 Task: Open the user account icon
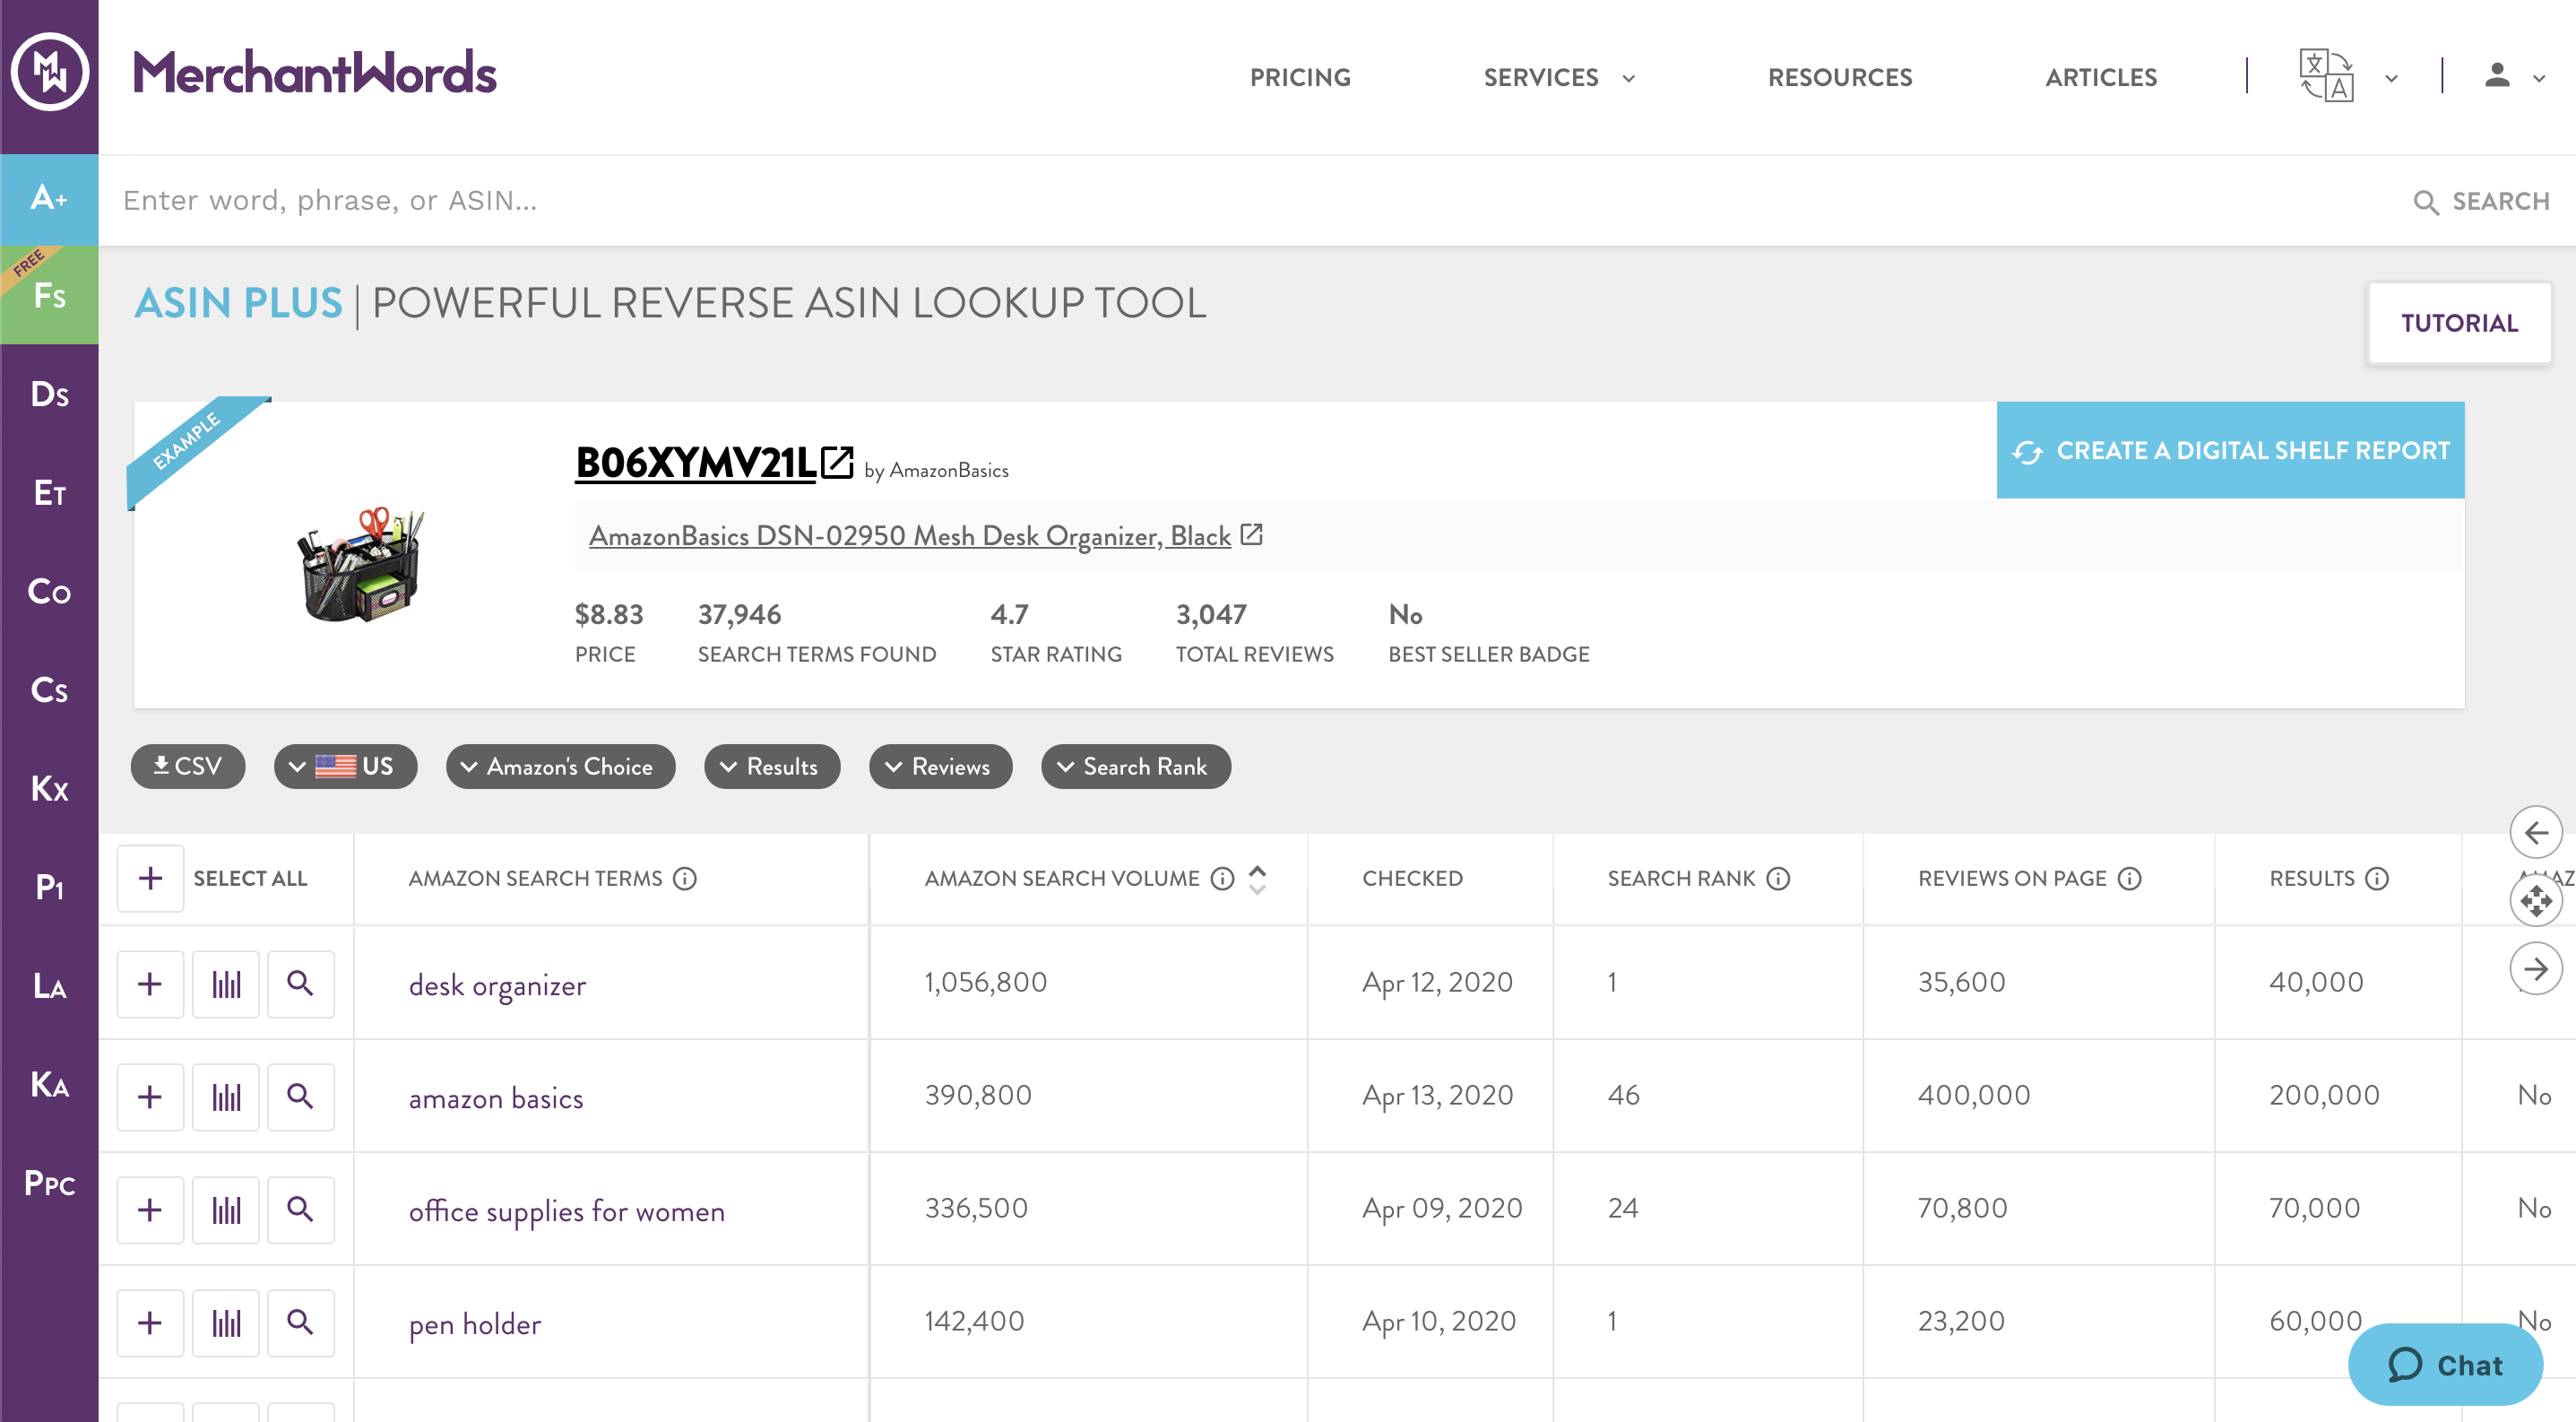(x=2497, y=76)
